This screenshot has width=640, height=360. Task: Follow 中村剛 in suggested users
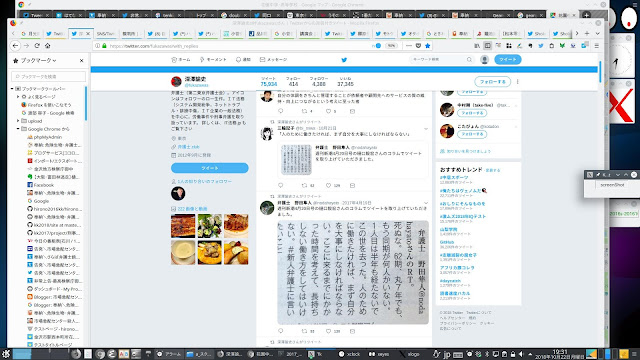click(x=472, y=113)
